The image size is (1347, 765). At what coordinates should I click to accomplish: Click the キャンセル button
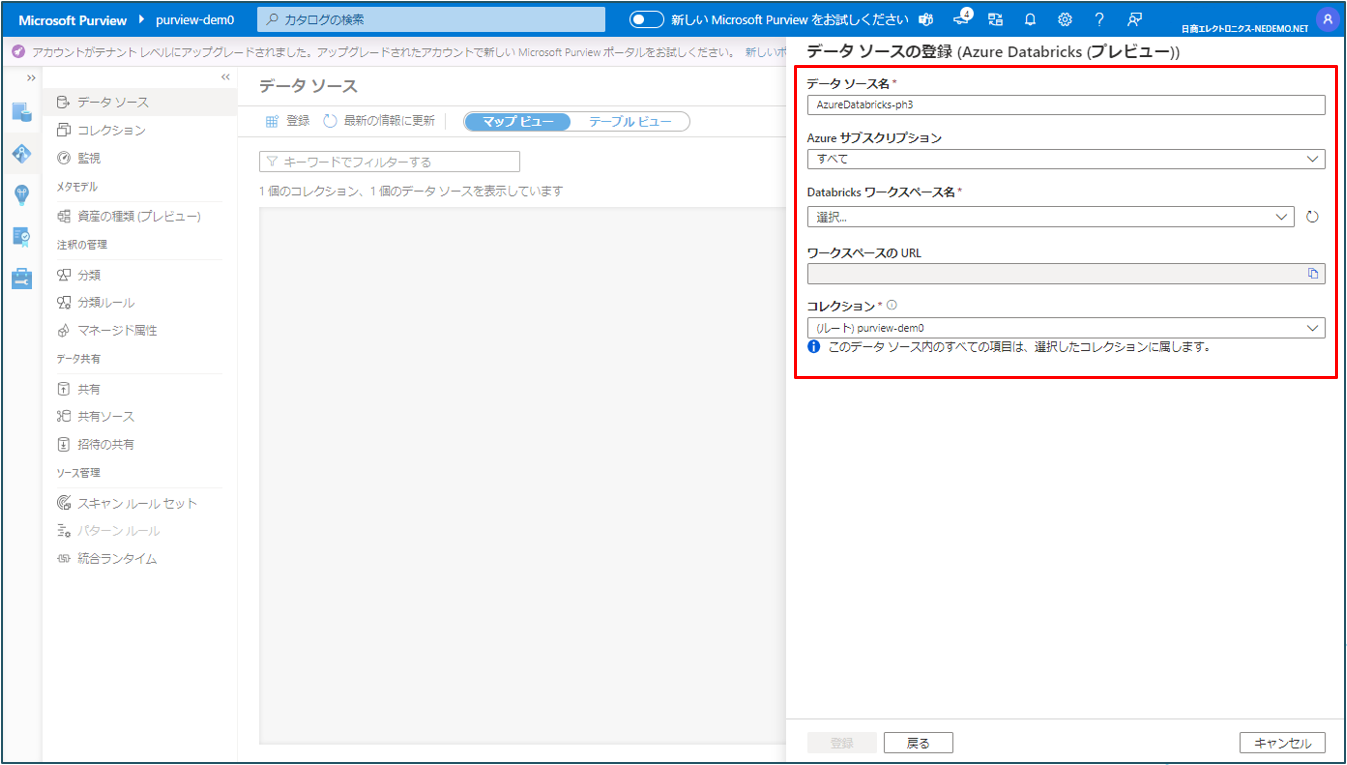click(1282, 743)
